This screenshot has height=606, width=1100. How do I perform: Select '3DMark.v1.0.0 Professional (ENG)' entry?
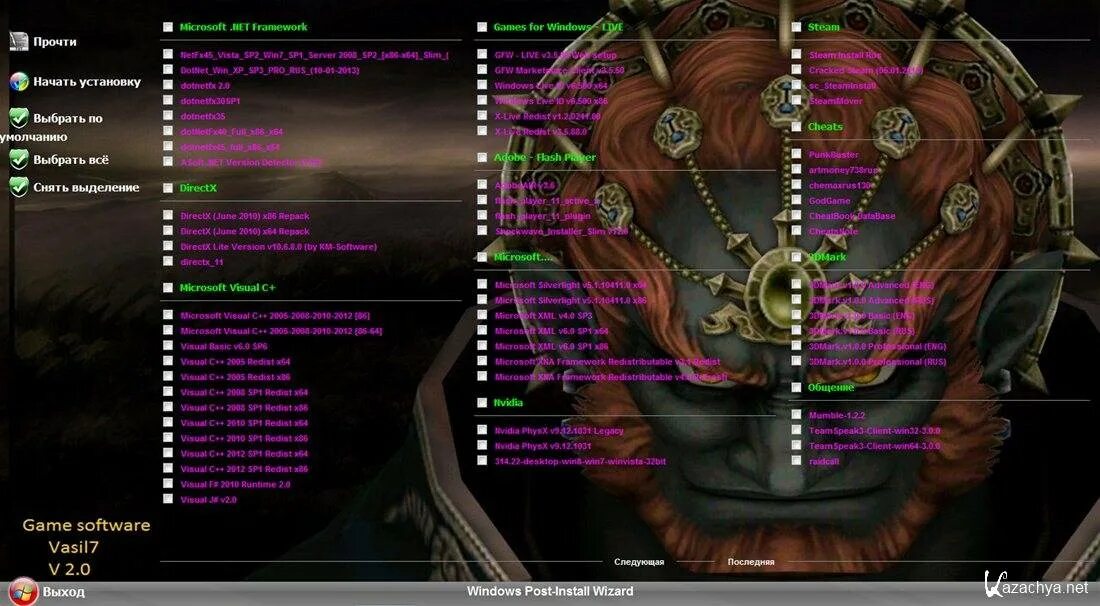coord(877,346)
